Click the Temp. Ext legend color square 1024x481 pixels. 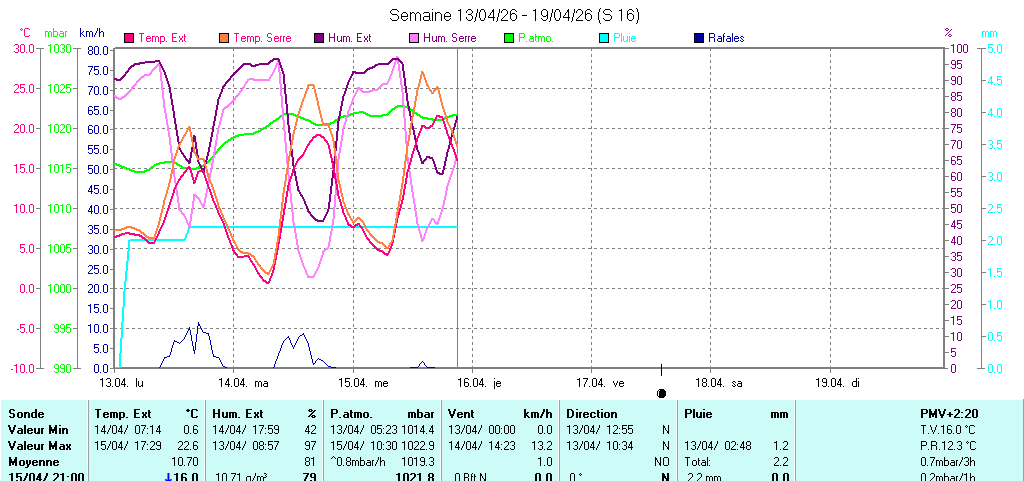[129, 38]
